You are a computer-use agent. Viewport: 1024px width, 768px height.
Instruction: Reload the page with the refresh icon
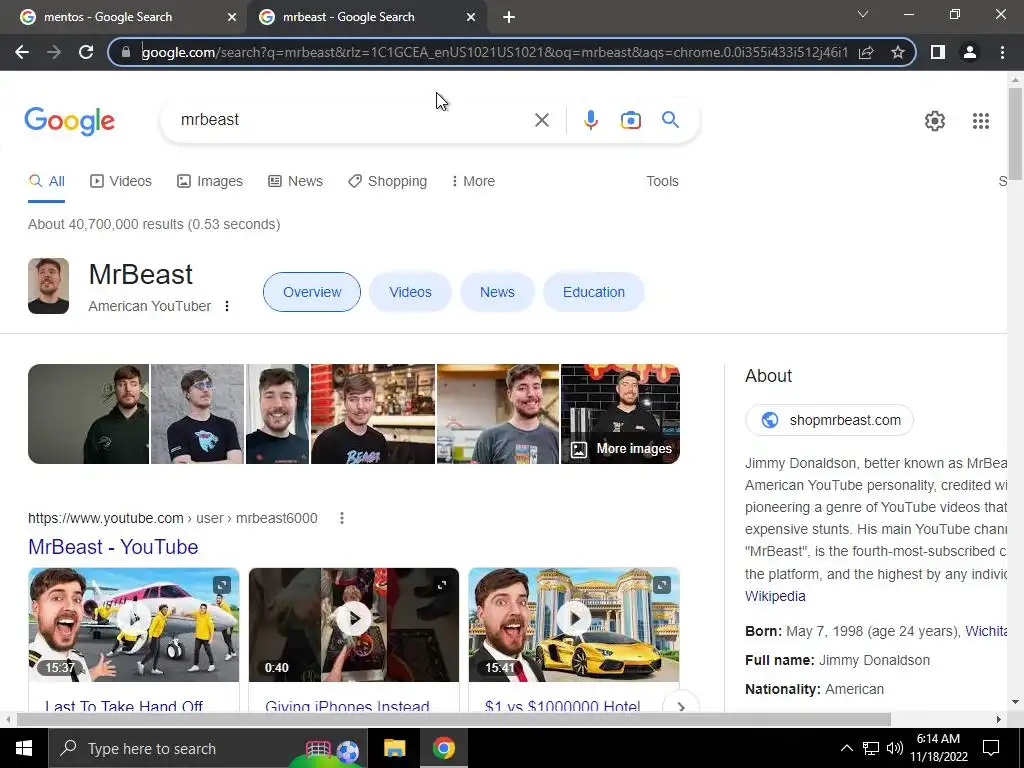point(86,52)
